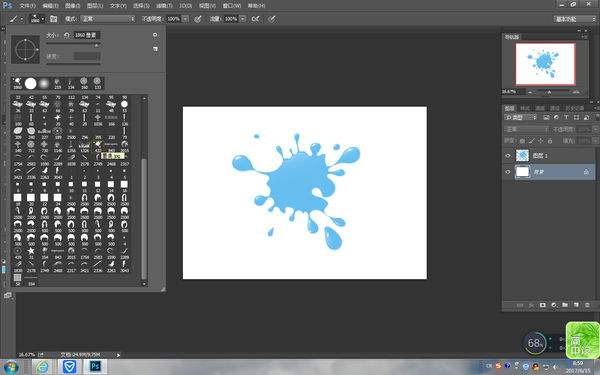
Task: Toggle the brush panel icon in options bar
Action: click(54, 19)
